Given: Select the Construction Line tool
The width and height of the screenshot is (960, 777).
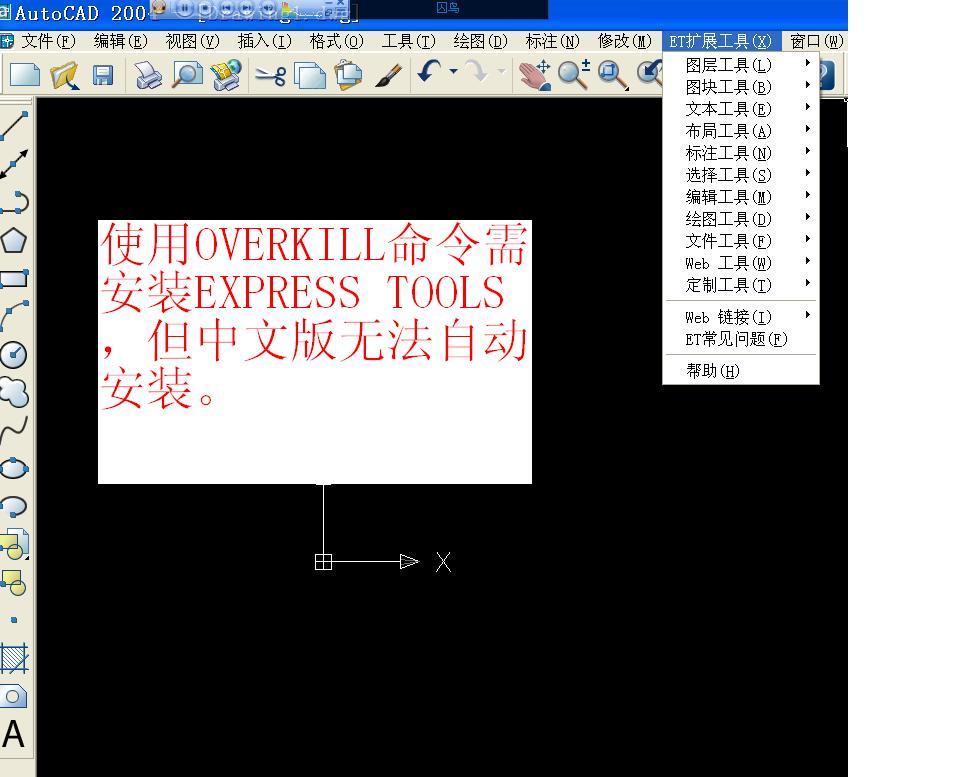Looking at the screenshot, I should 14,164.
